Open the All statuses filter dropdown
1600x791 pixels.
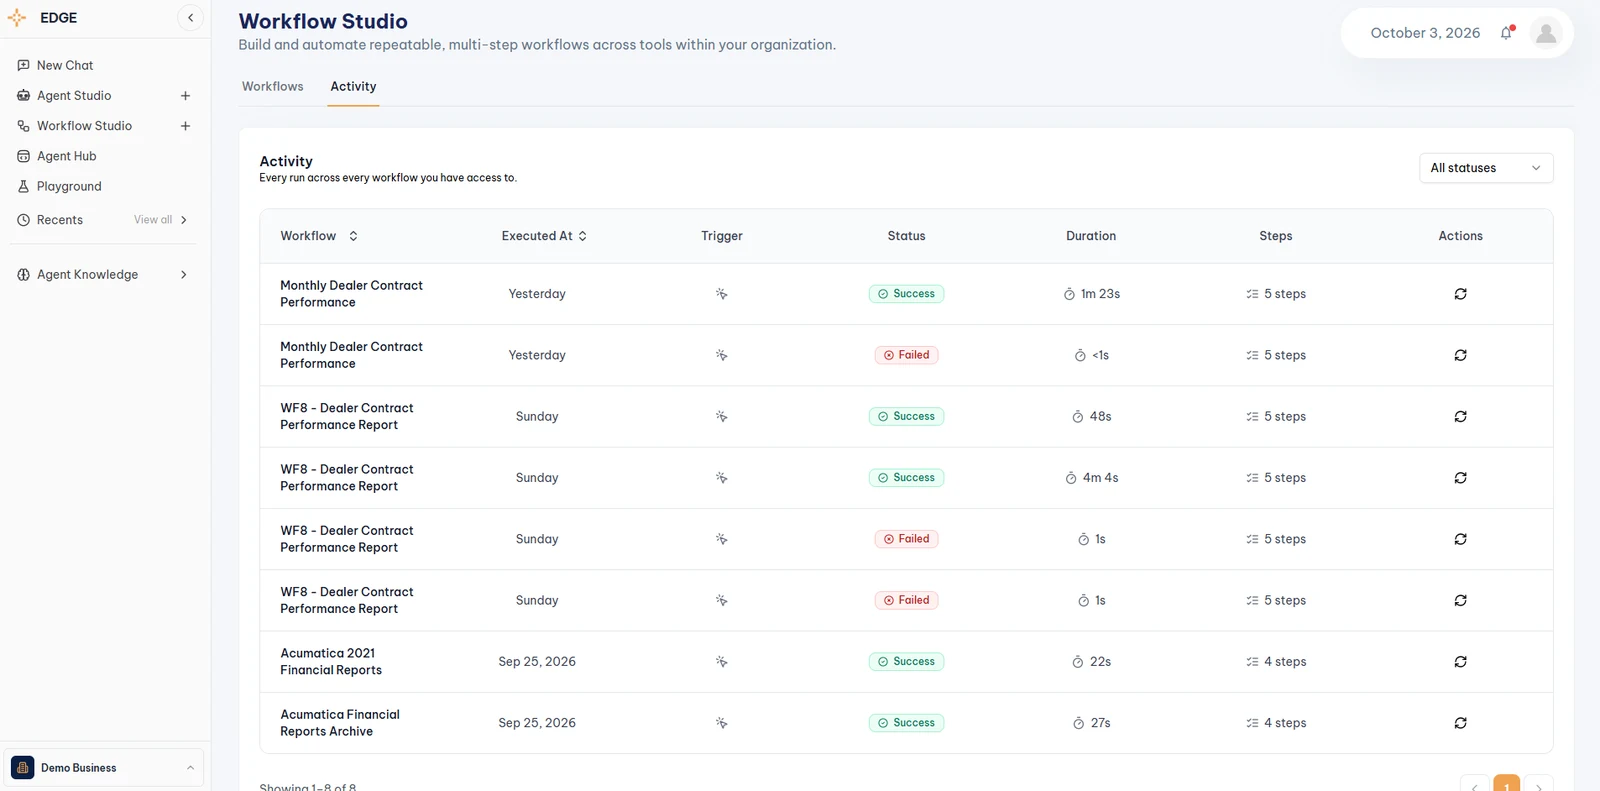pyautogui.click(x=1486, y=168)
